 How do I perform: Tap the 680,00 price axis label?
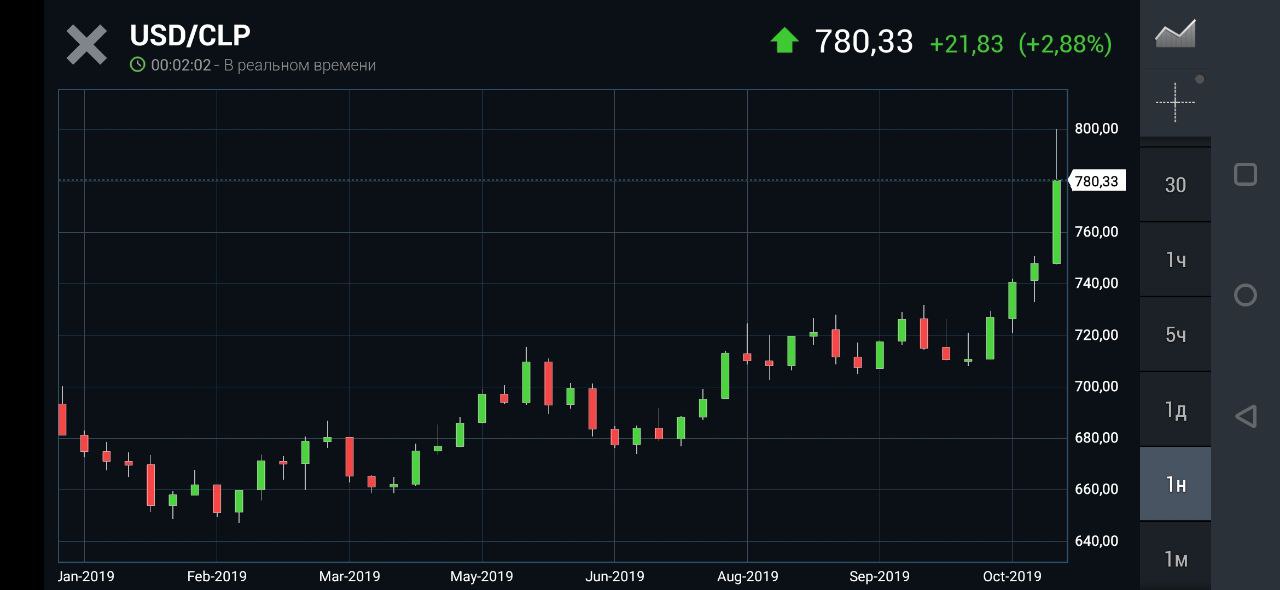[x=1096, y=438]
